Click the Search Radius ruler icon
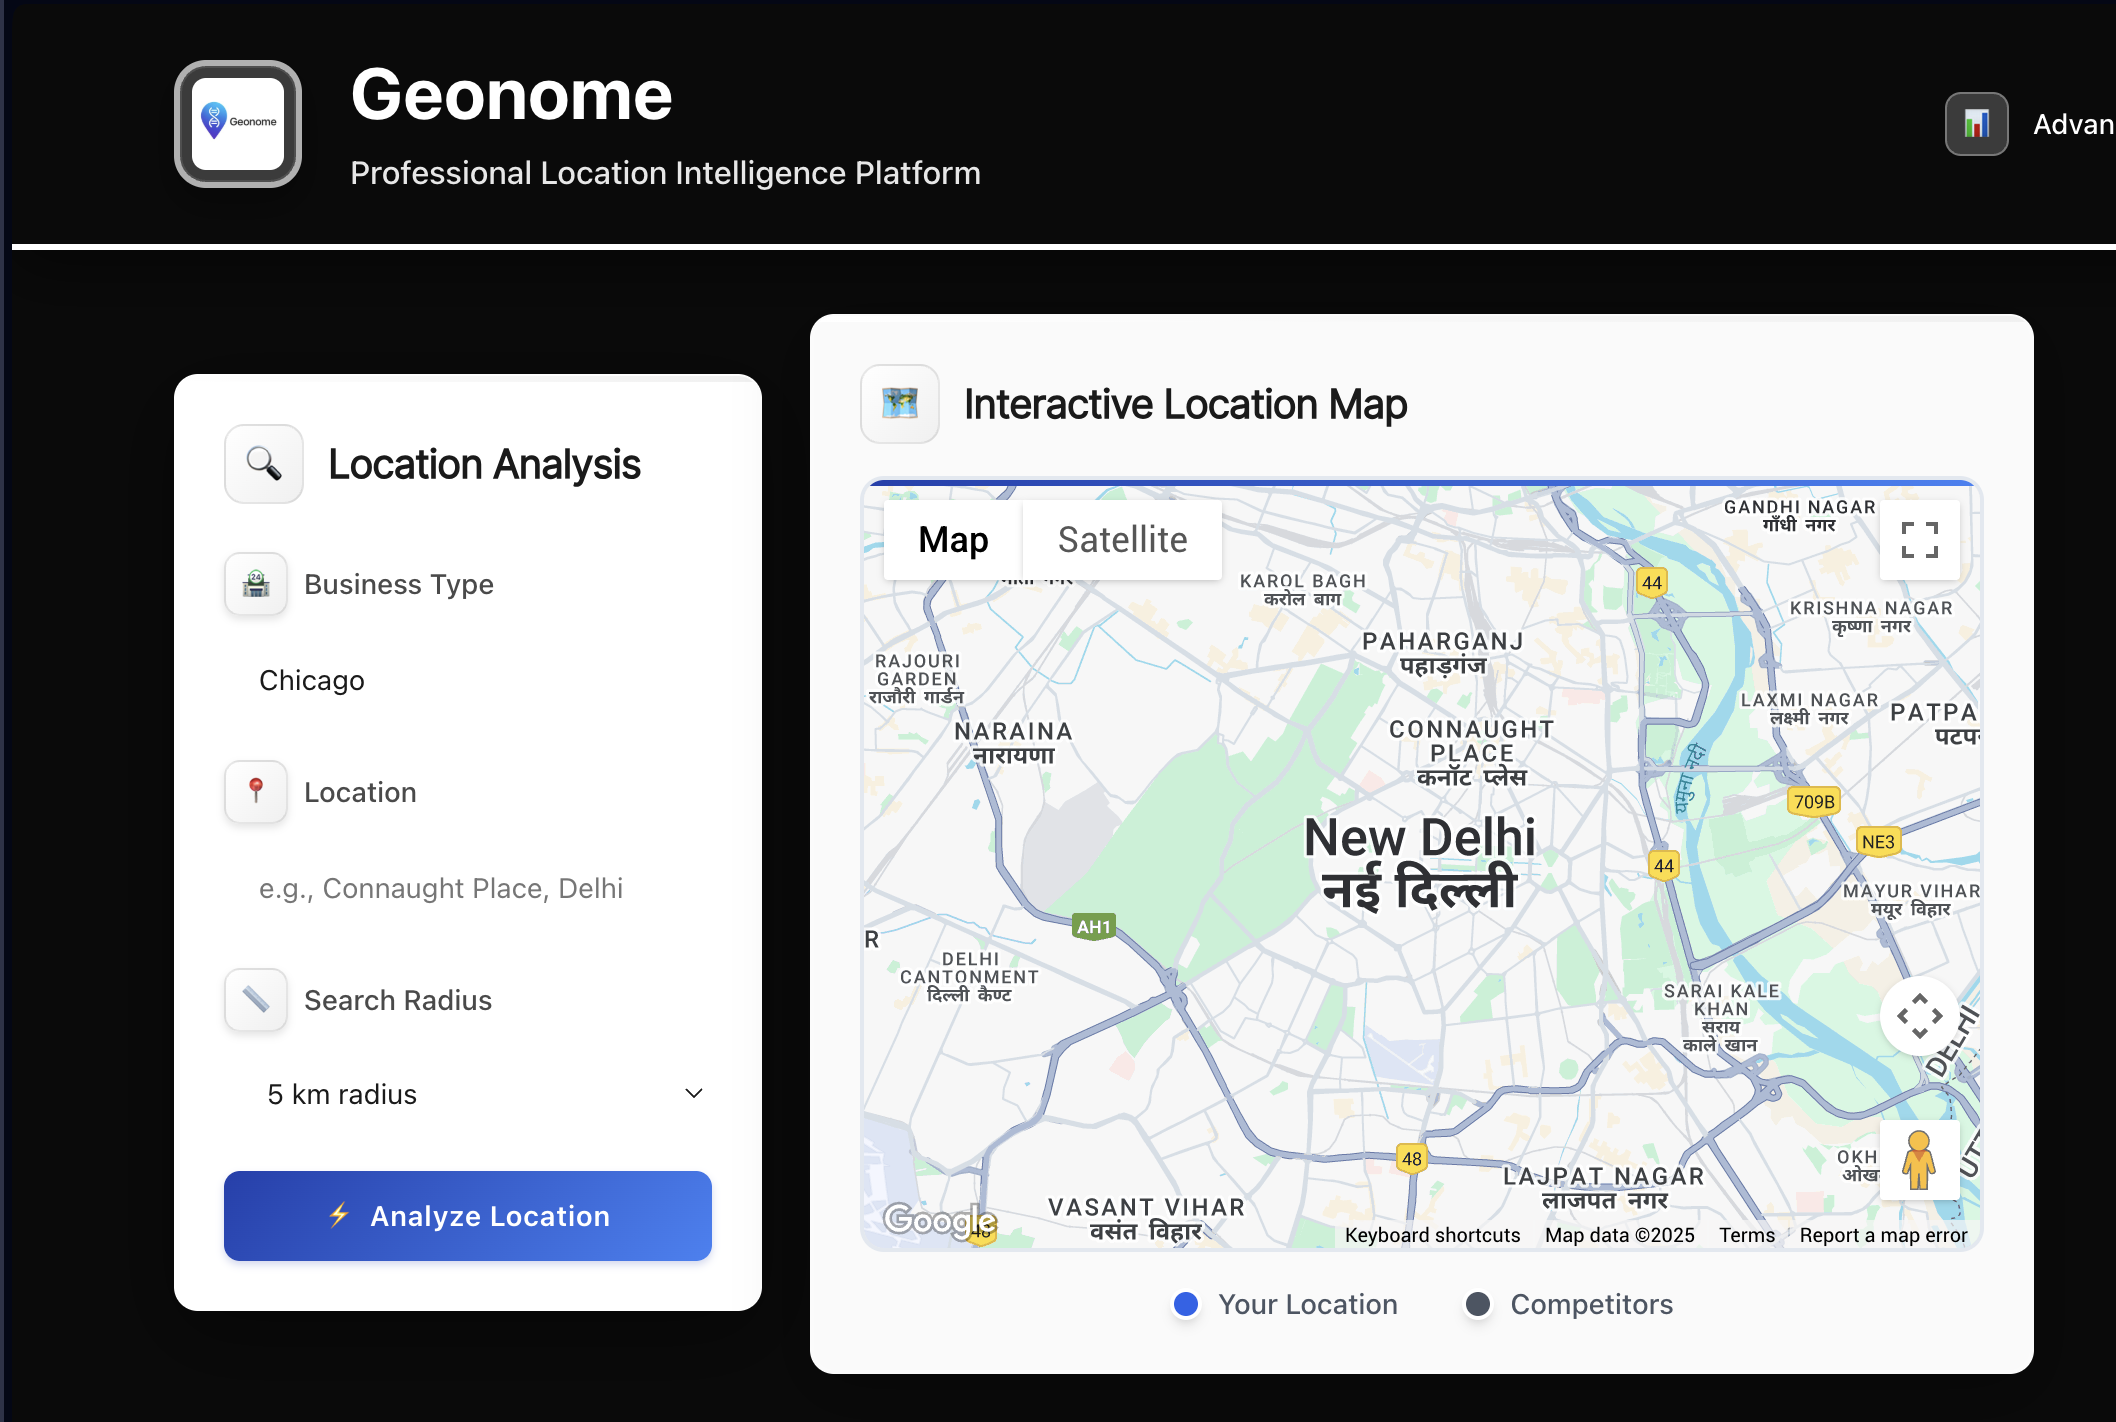 click(256, 1000)
